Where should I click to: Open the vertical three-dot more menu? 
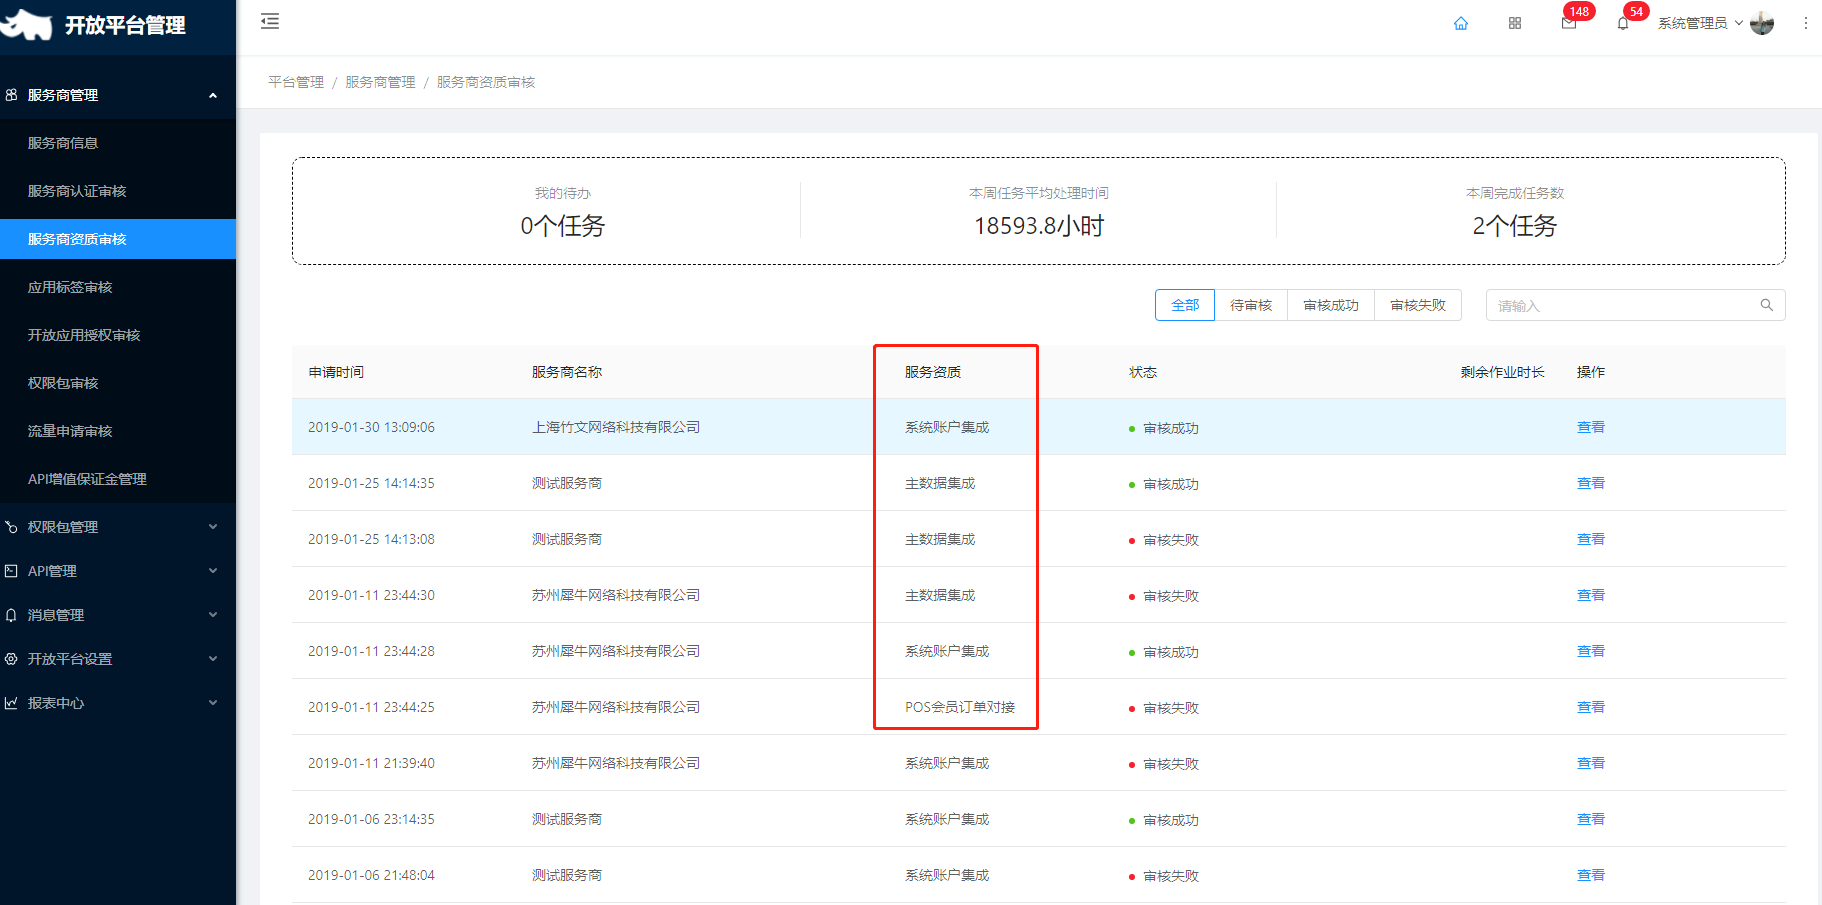(x=1806, y=23)
